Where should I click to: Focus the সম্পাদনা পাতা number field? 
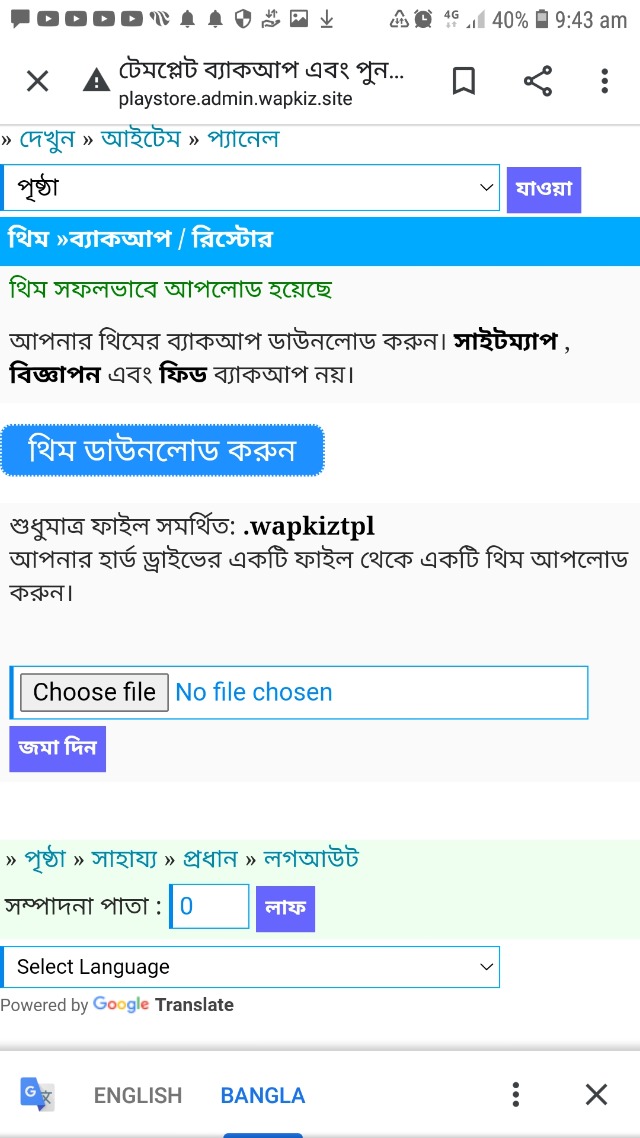point(210,907)
